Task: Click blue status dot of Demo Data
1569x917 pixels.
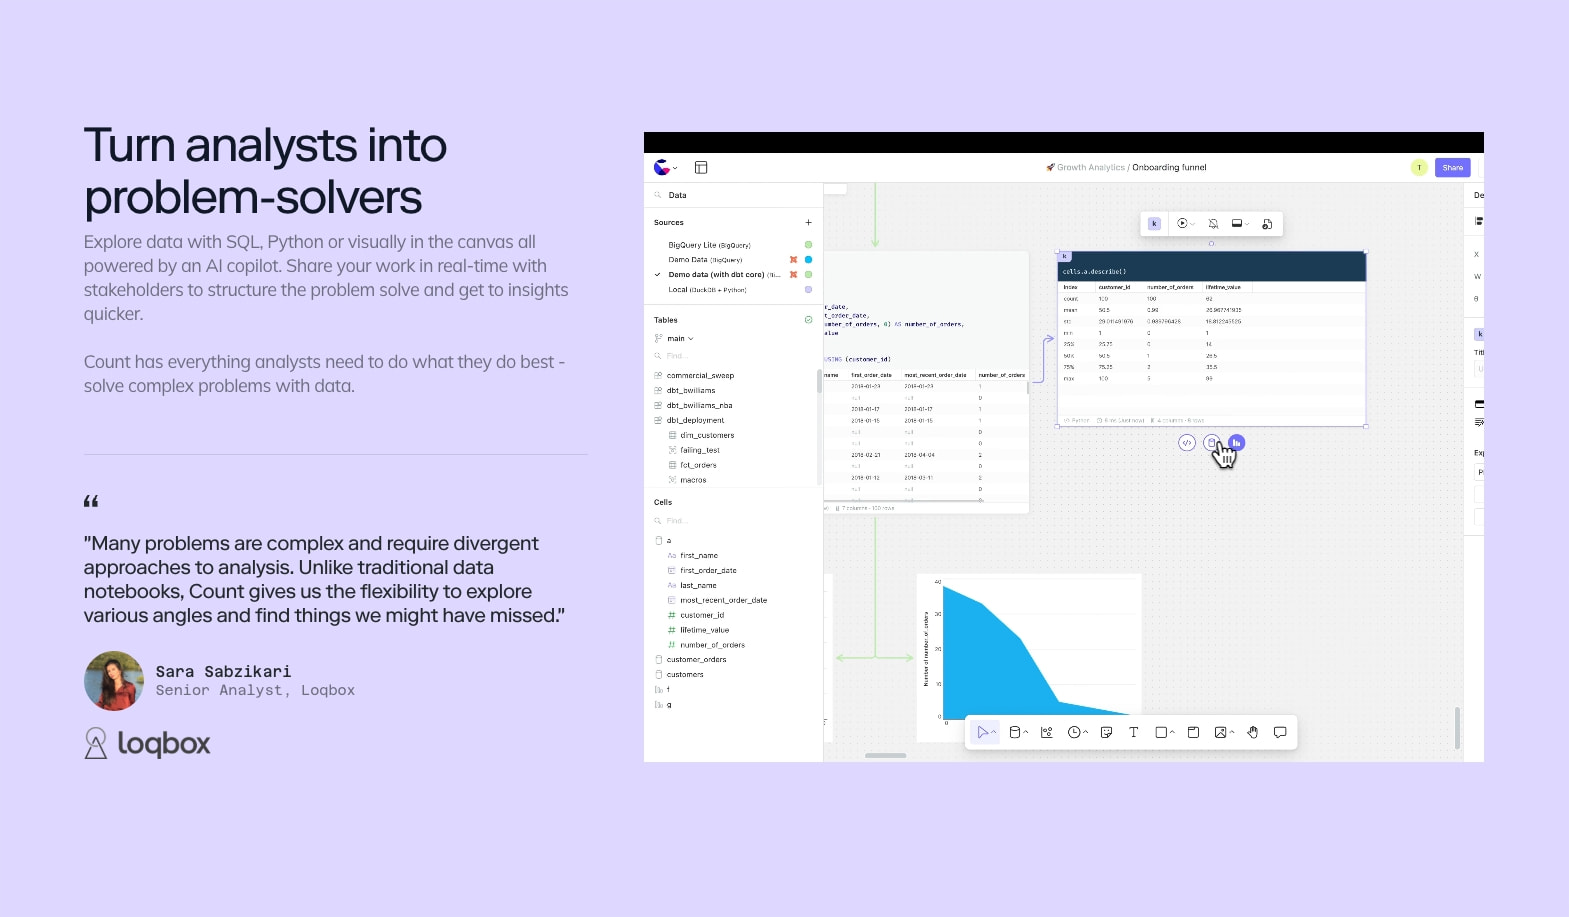Action: [808, 260]
